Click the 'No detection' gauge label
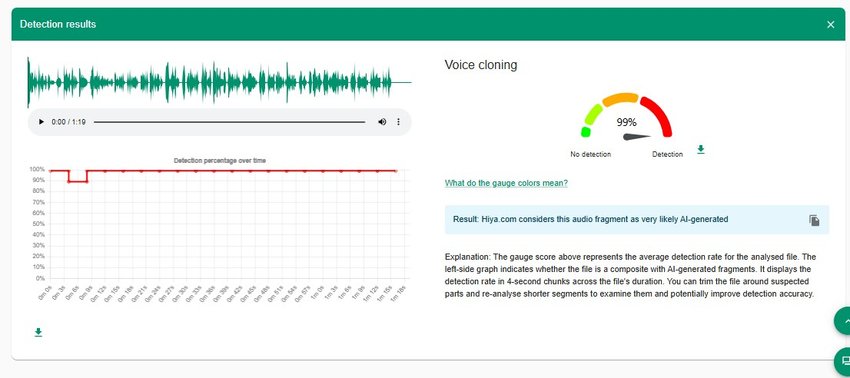This screenshot has width=850, height=378. click(x=590, y=155)
